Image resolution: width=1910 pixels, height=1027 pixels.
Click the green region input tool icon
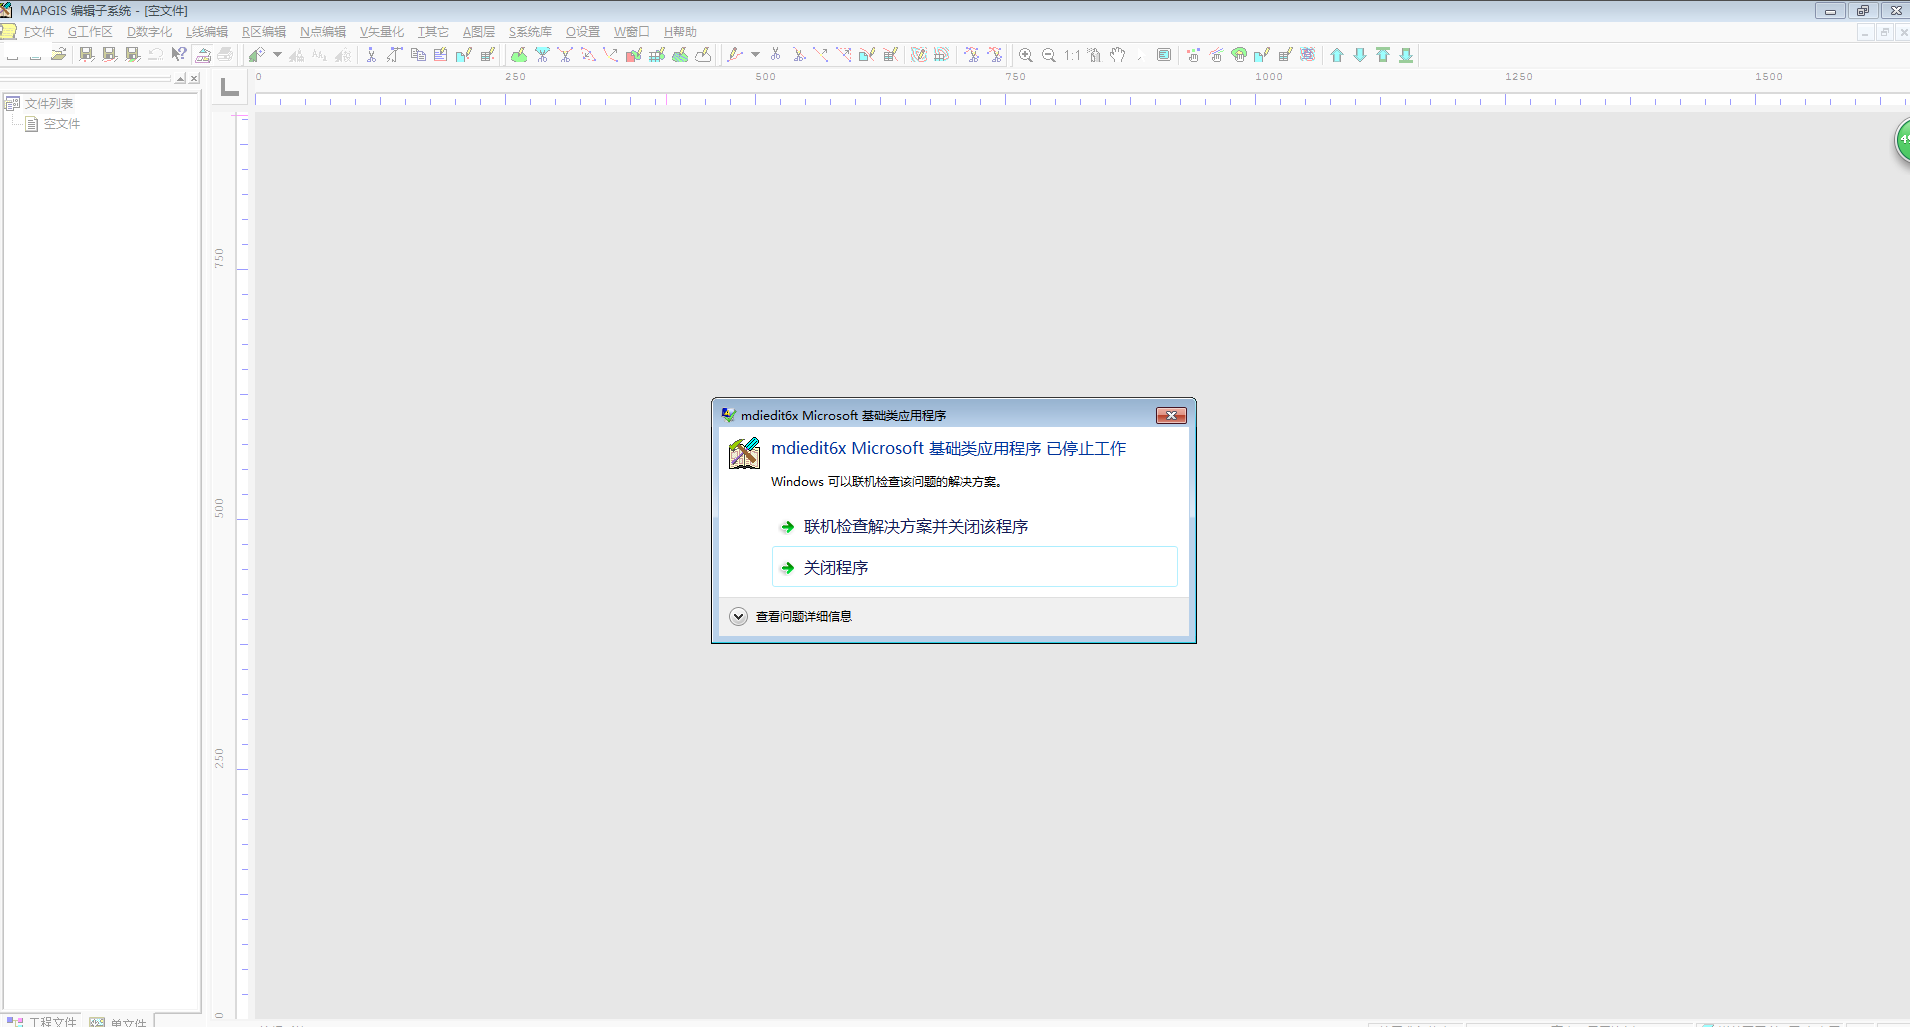tap(519, 55)
